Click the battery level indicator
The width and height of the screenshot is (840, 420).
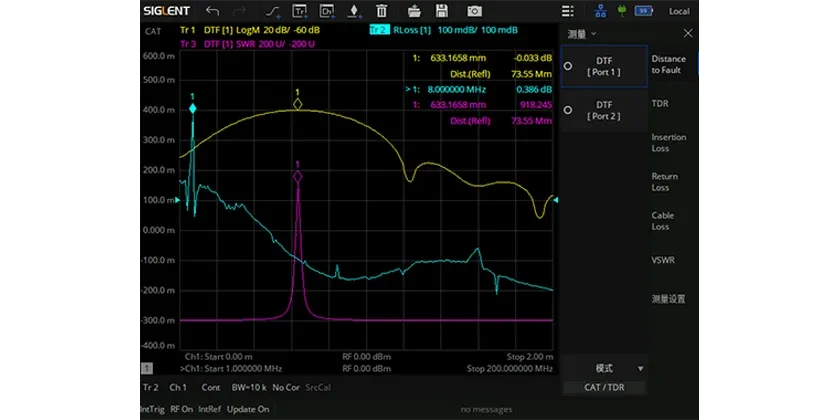click(643, 11)
